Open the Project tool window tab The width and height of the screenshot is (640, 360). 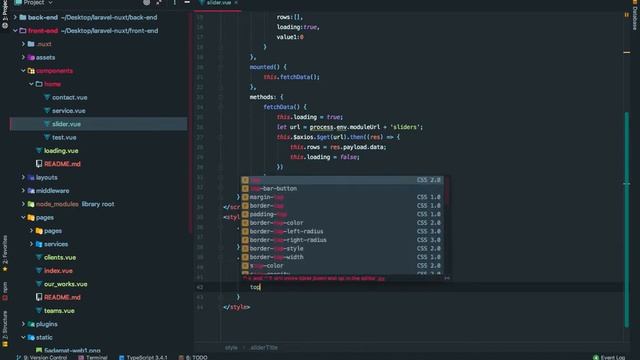point(4,14)
